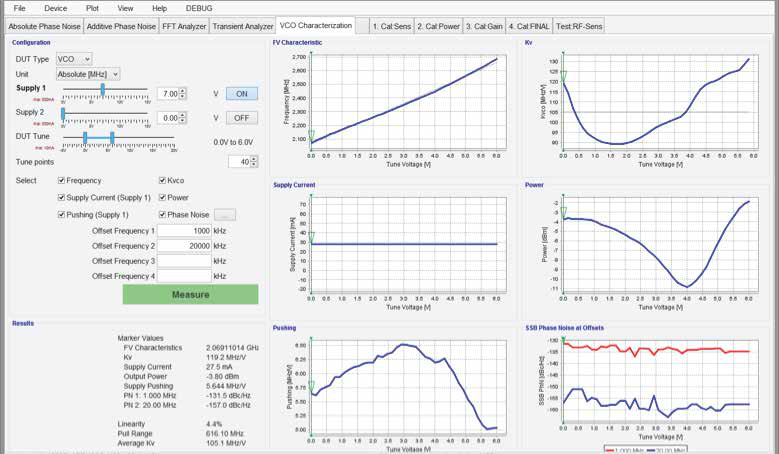
Task: Switch to Absolute Phase Noise tab
Action: pos(44,26)
